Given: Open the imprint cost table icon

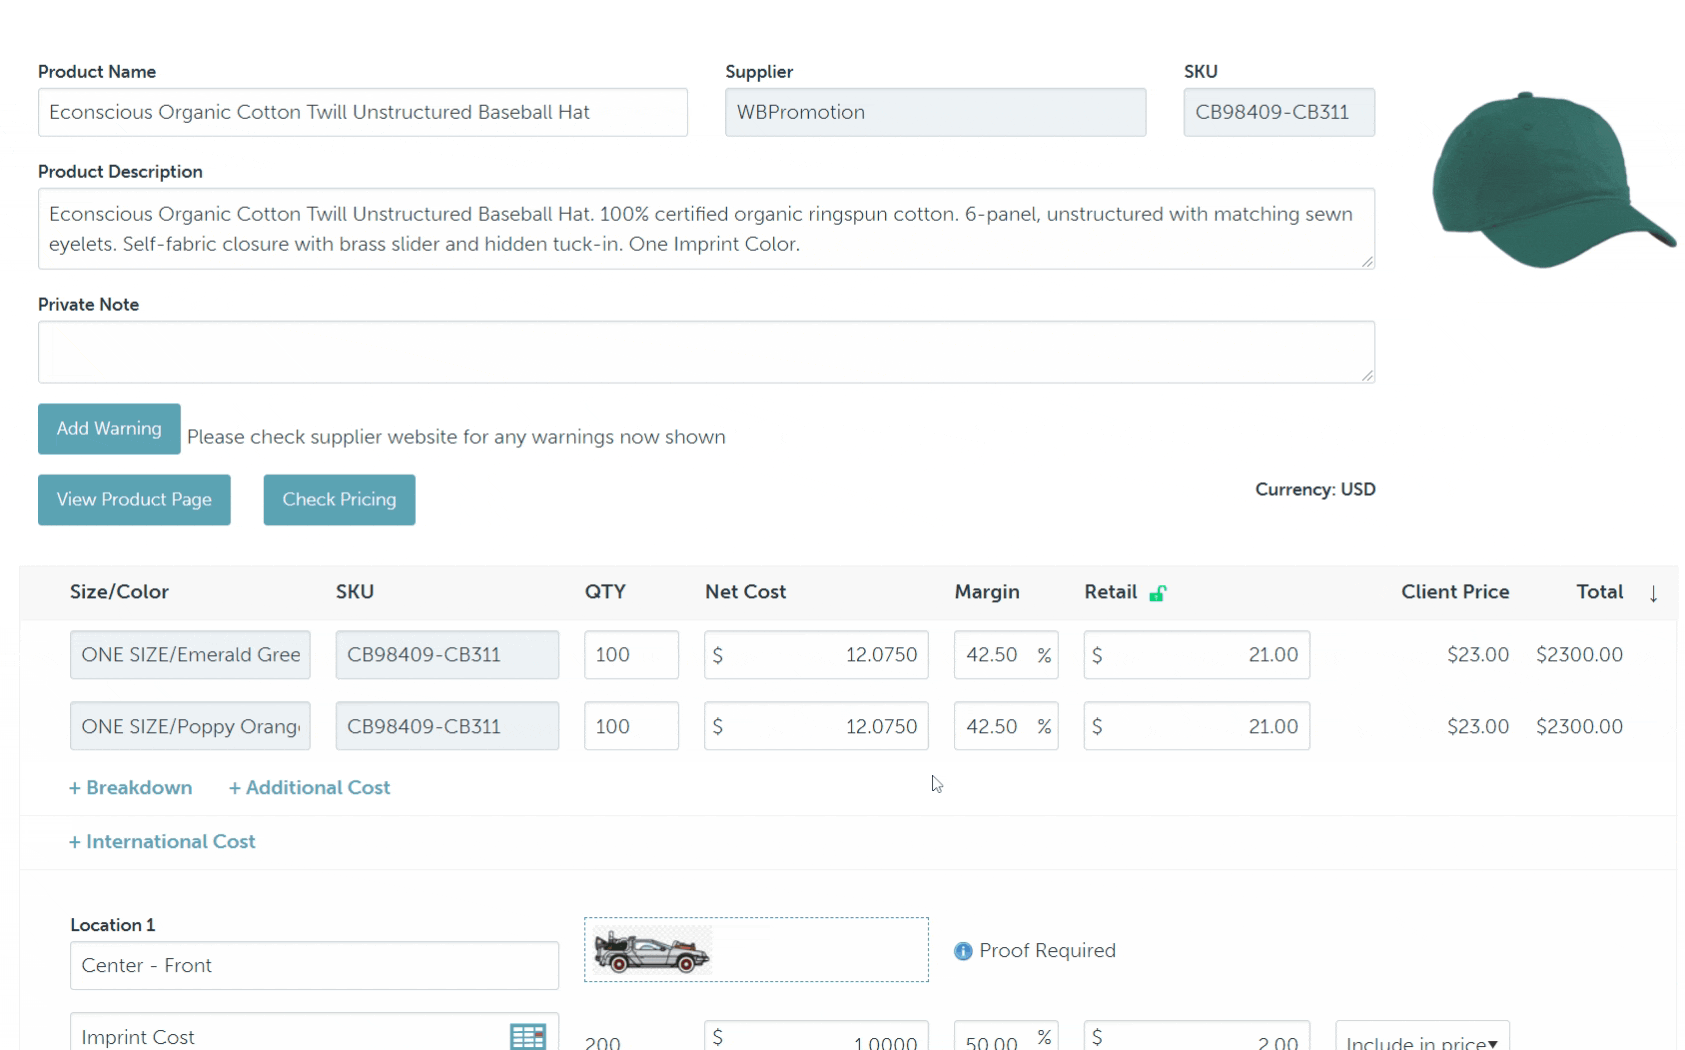Looking at the screenshot, I should [527, 1036].
